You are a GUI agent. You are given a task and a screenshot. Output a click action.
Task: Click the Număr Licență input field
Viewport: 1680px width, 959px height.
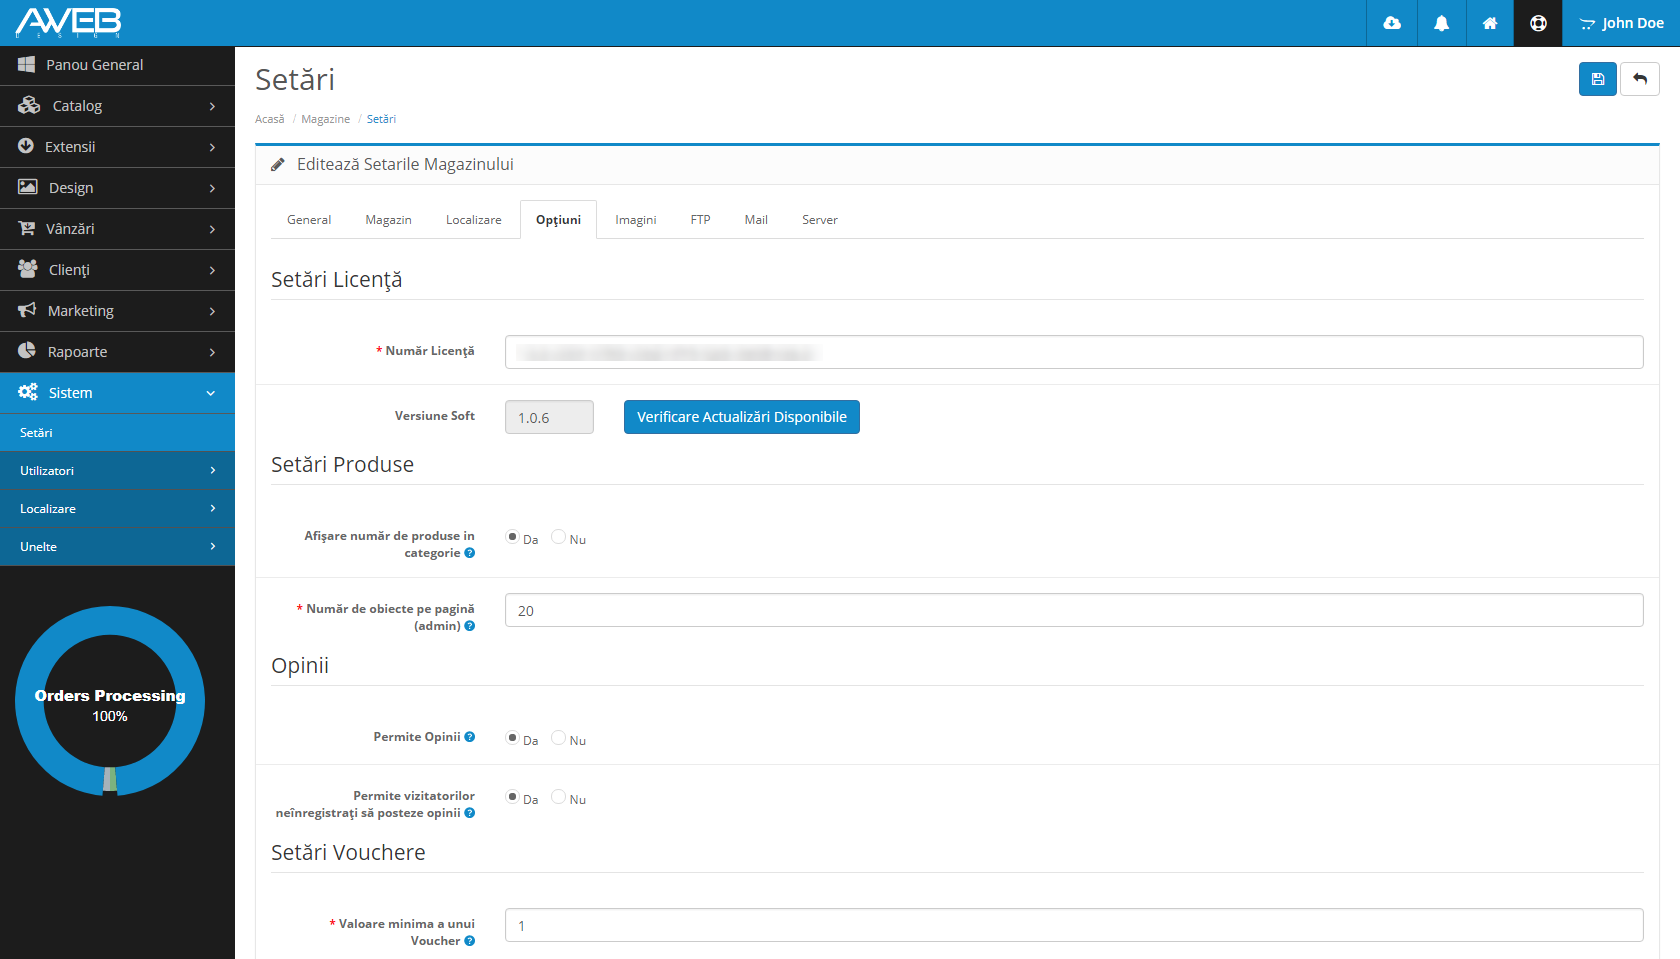pos(1073,352)
